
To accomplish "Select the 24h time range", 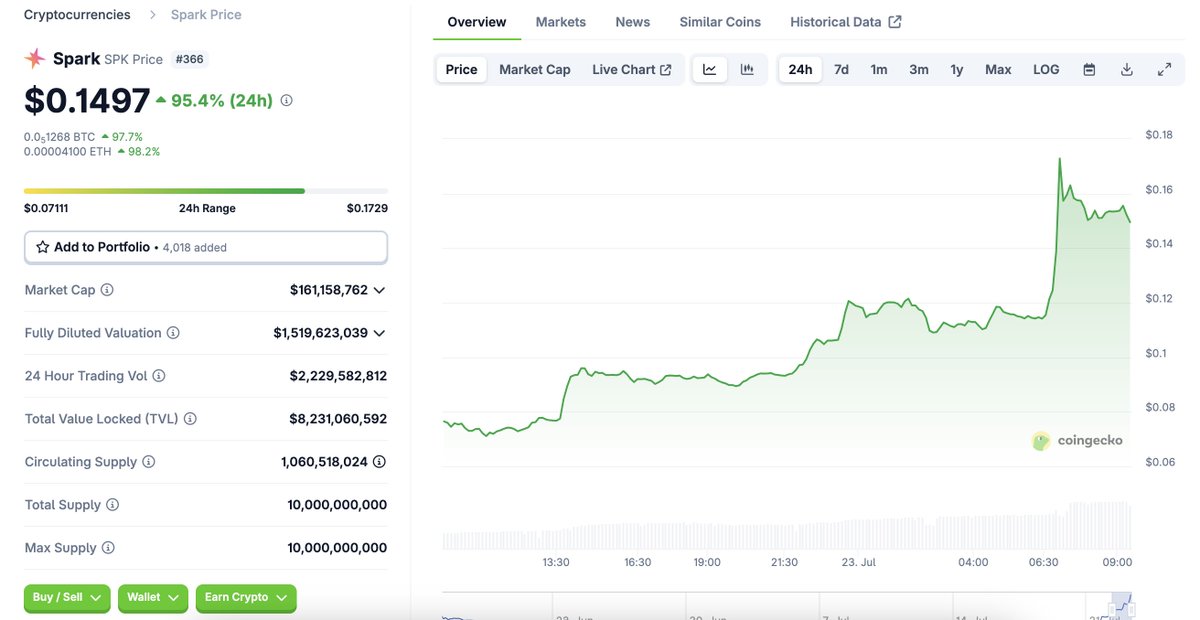I will tap(800, 70).
